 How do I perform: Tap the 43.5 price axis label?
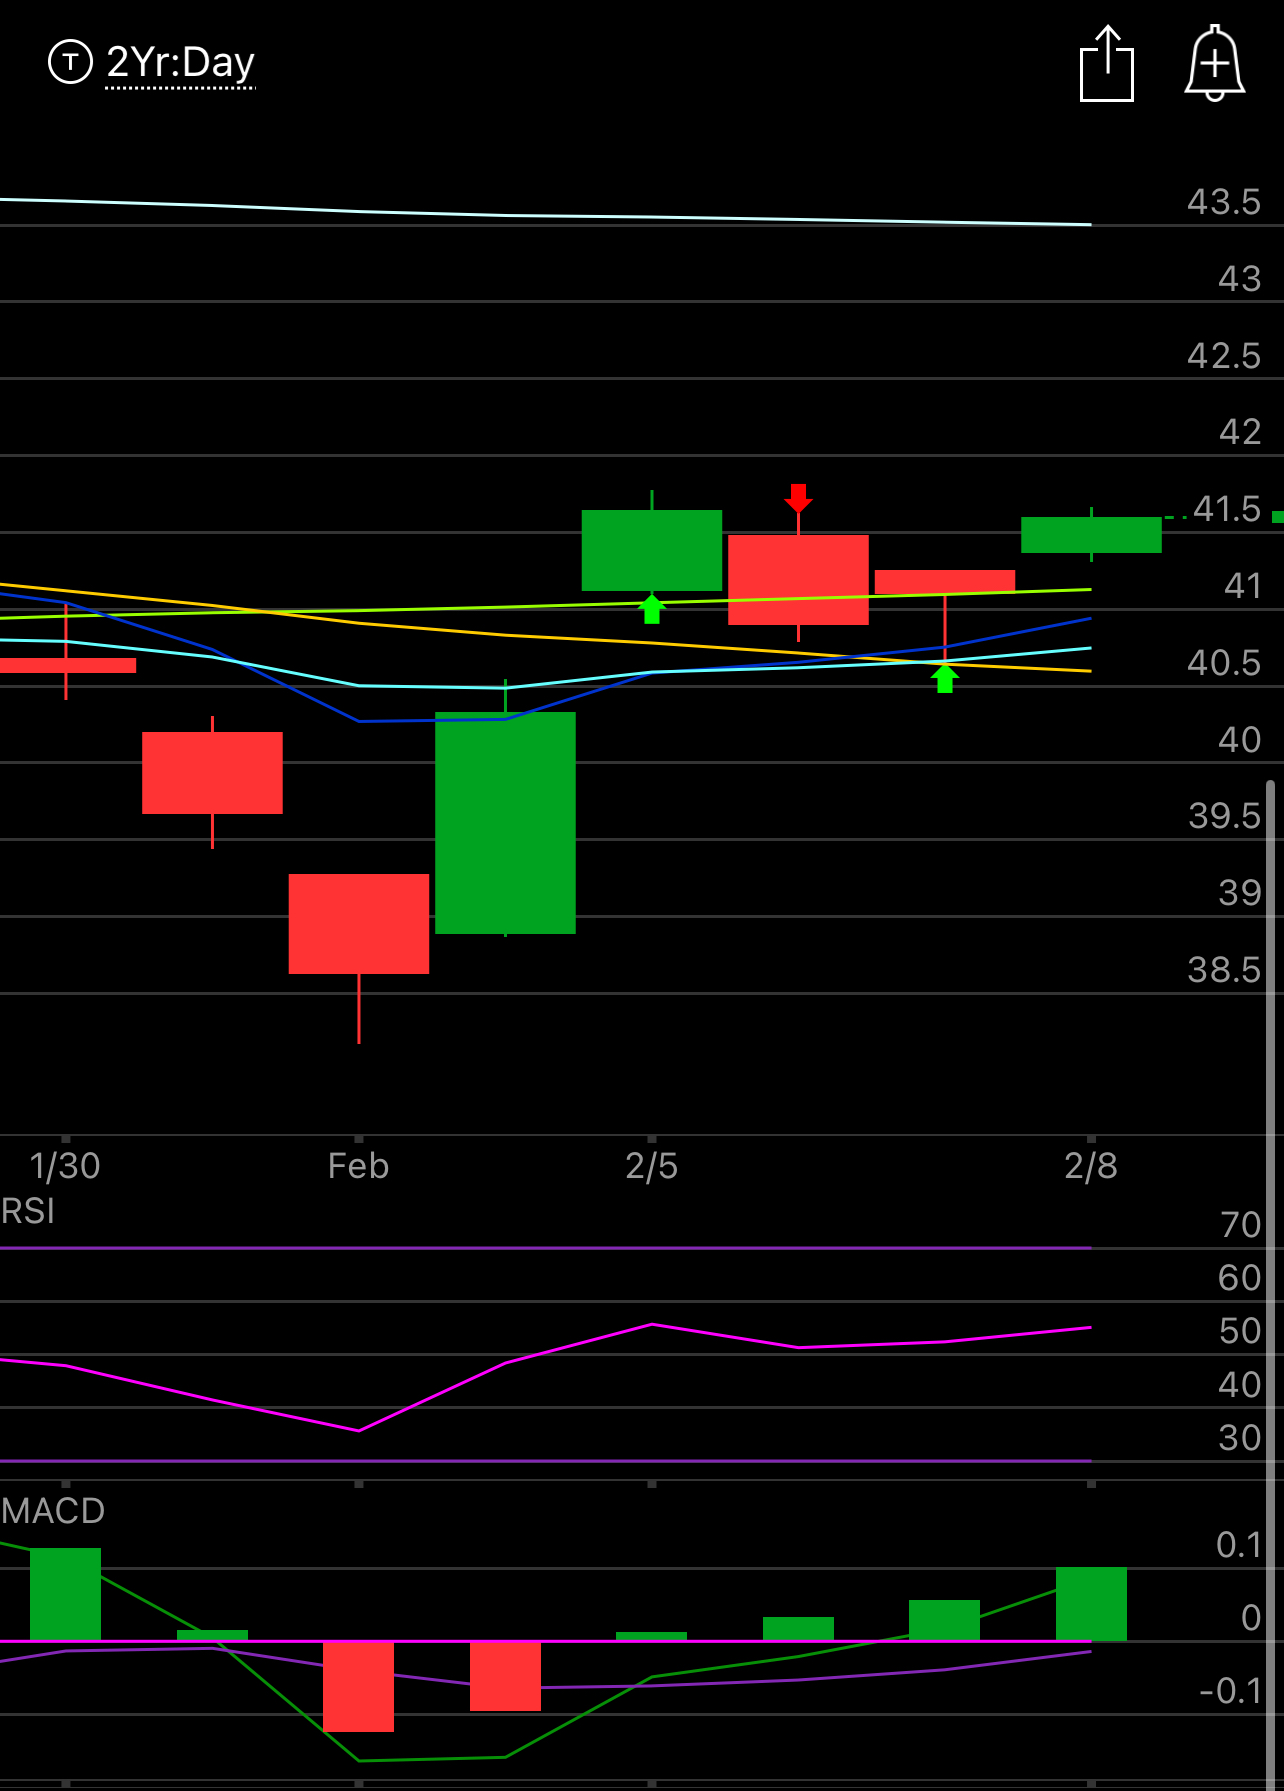pos(1224,202)
